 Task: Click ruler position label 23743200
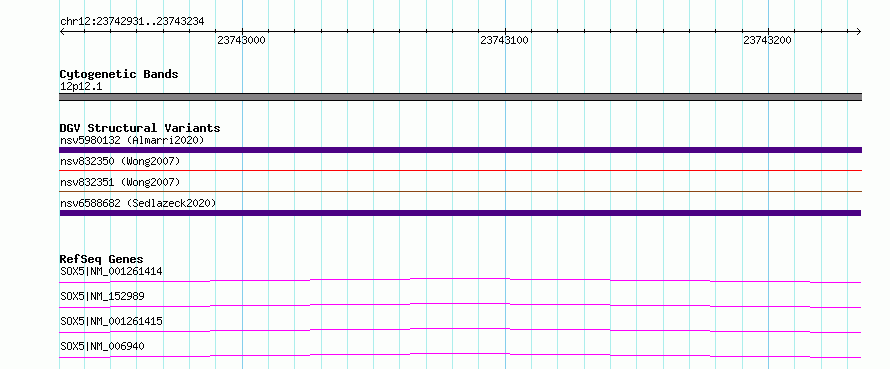(767, 40)
